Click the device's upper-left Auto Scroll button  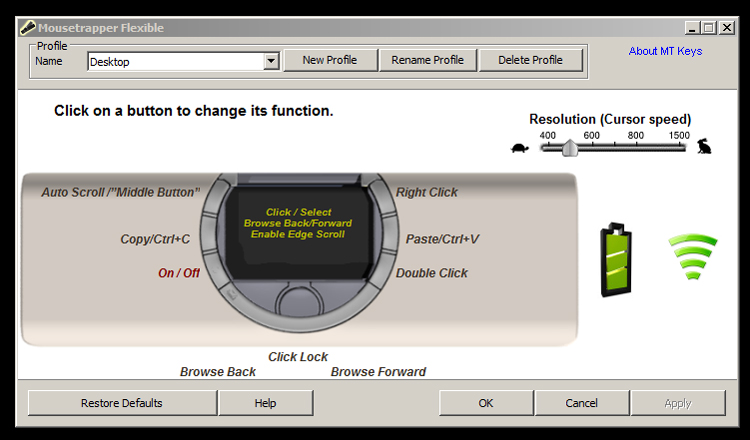218,195
